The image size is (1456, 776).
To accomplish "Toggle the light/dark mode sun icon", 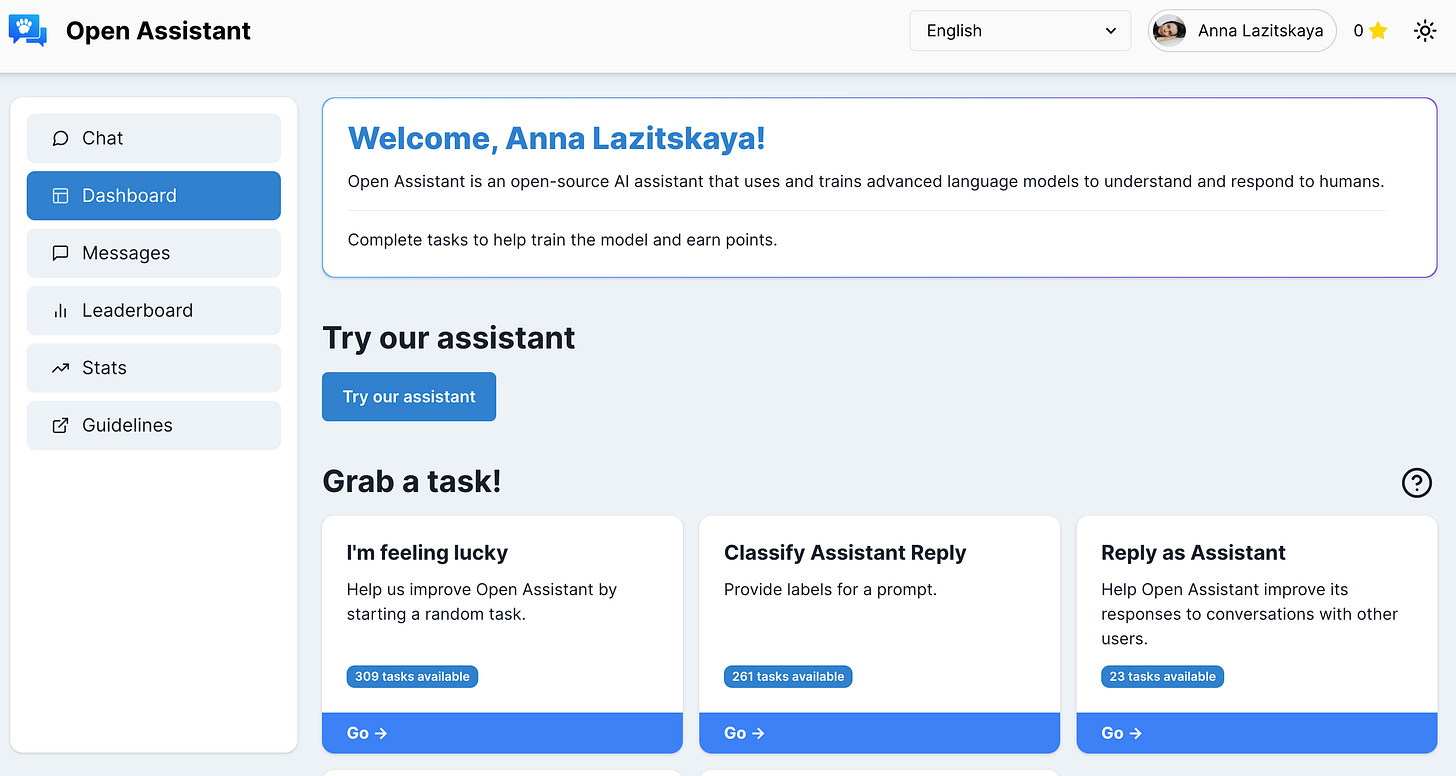I will 1425,31.
